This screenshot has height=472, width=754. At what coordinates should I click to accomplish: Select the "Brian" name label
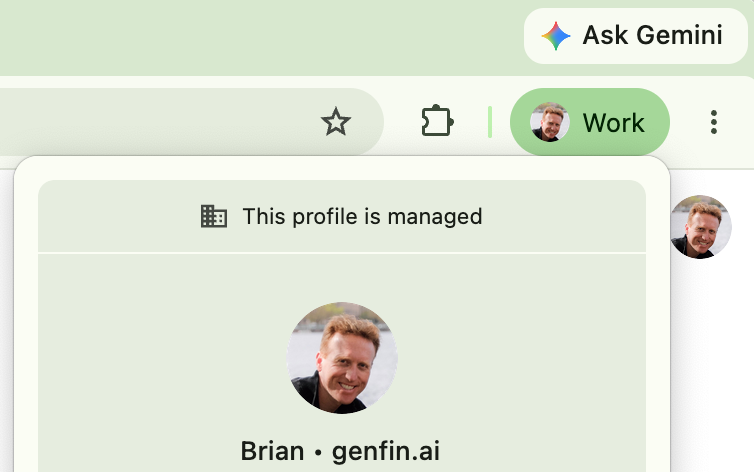point(272,451)
